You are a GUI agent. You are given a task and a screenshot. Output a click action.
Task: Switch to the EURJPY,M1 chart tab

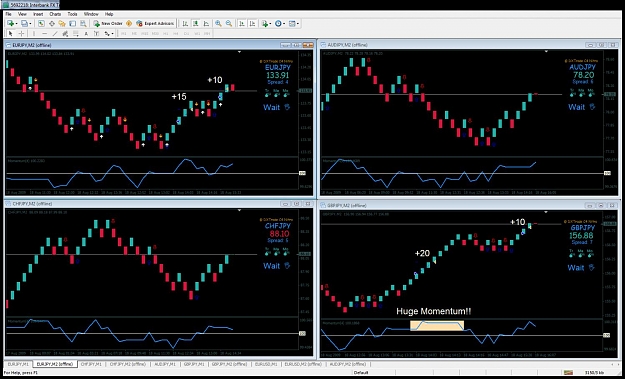[18, 364]
